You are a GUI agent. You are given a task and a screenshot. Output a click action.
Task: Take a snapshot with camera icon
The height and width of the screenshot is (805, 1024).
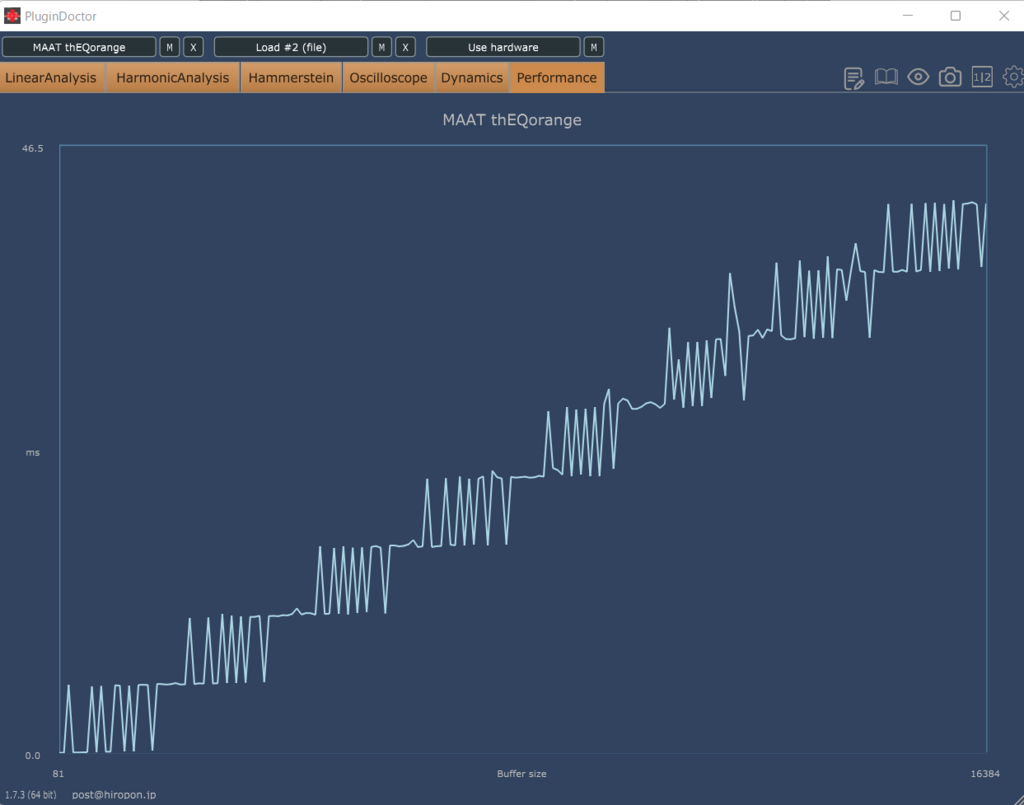coord(950,77)
